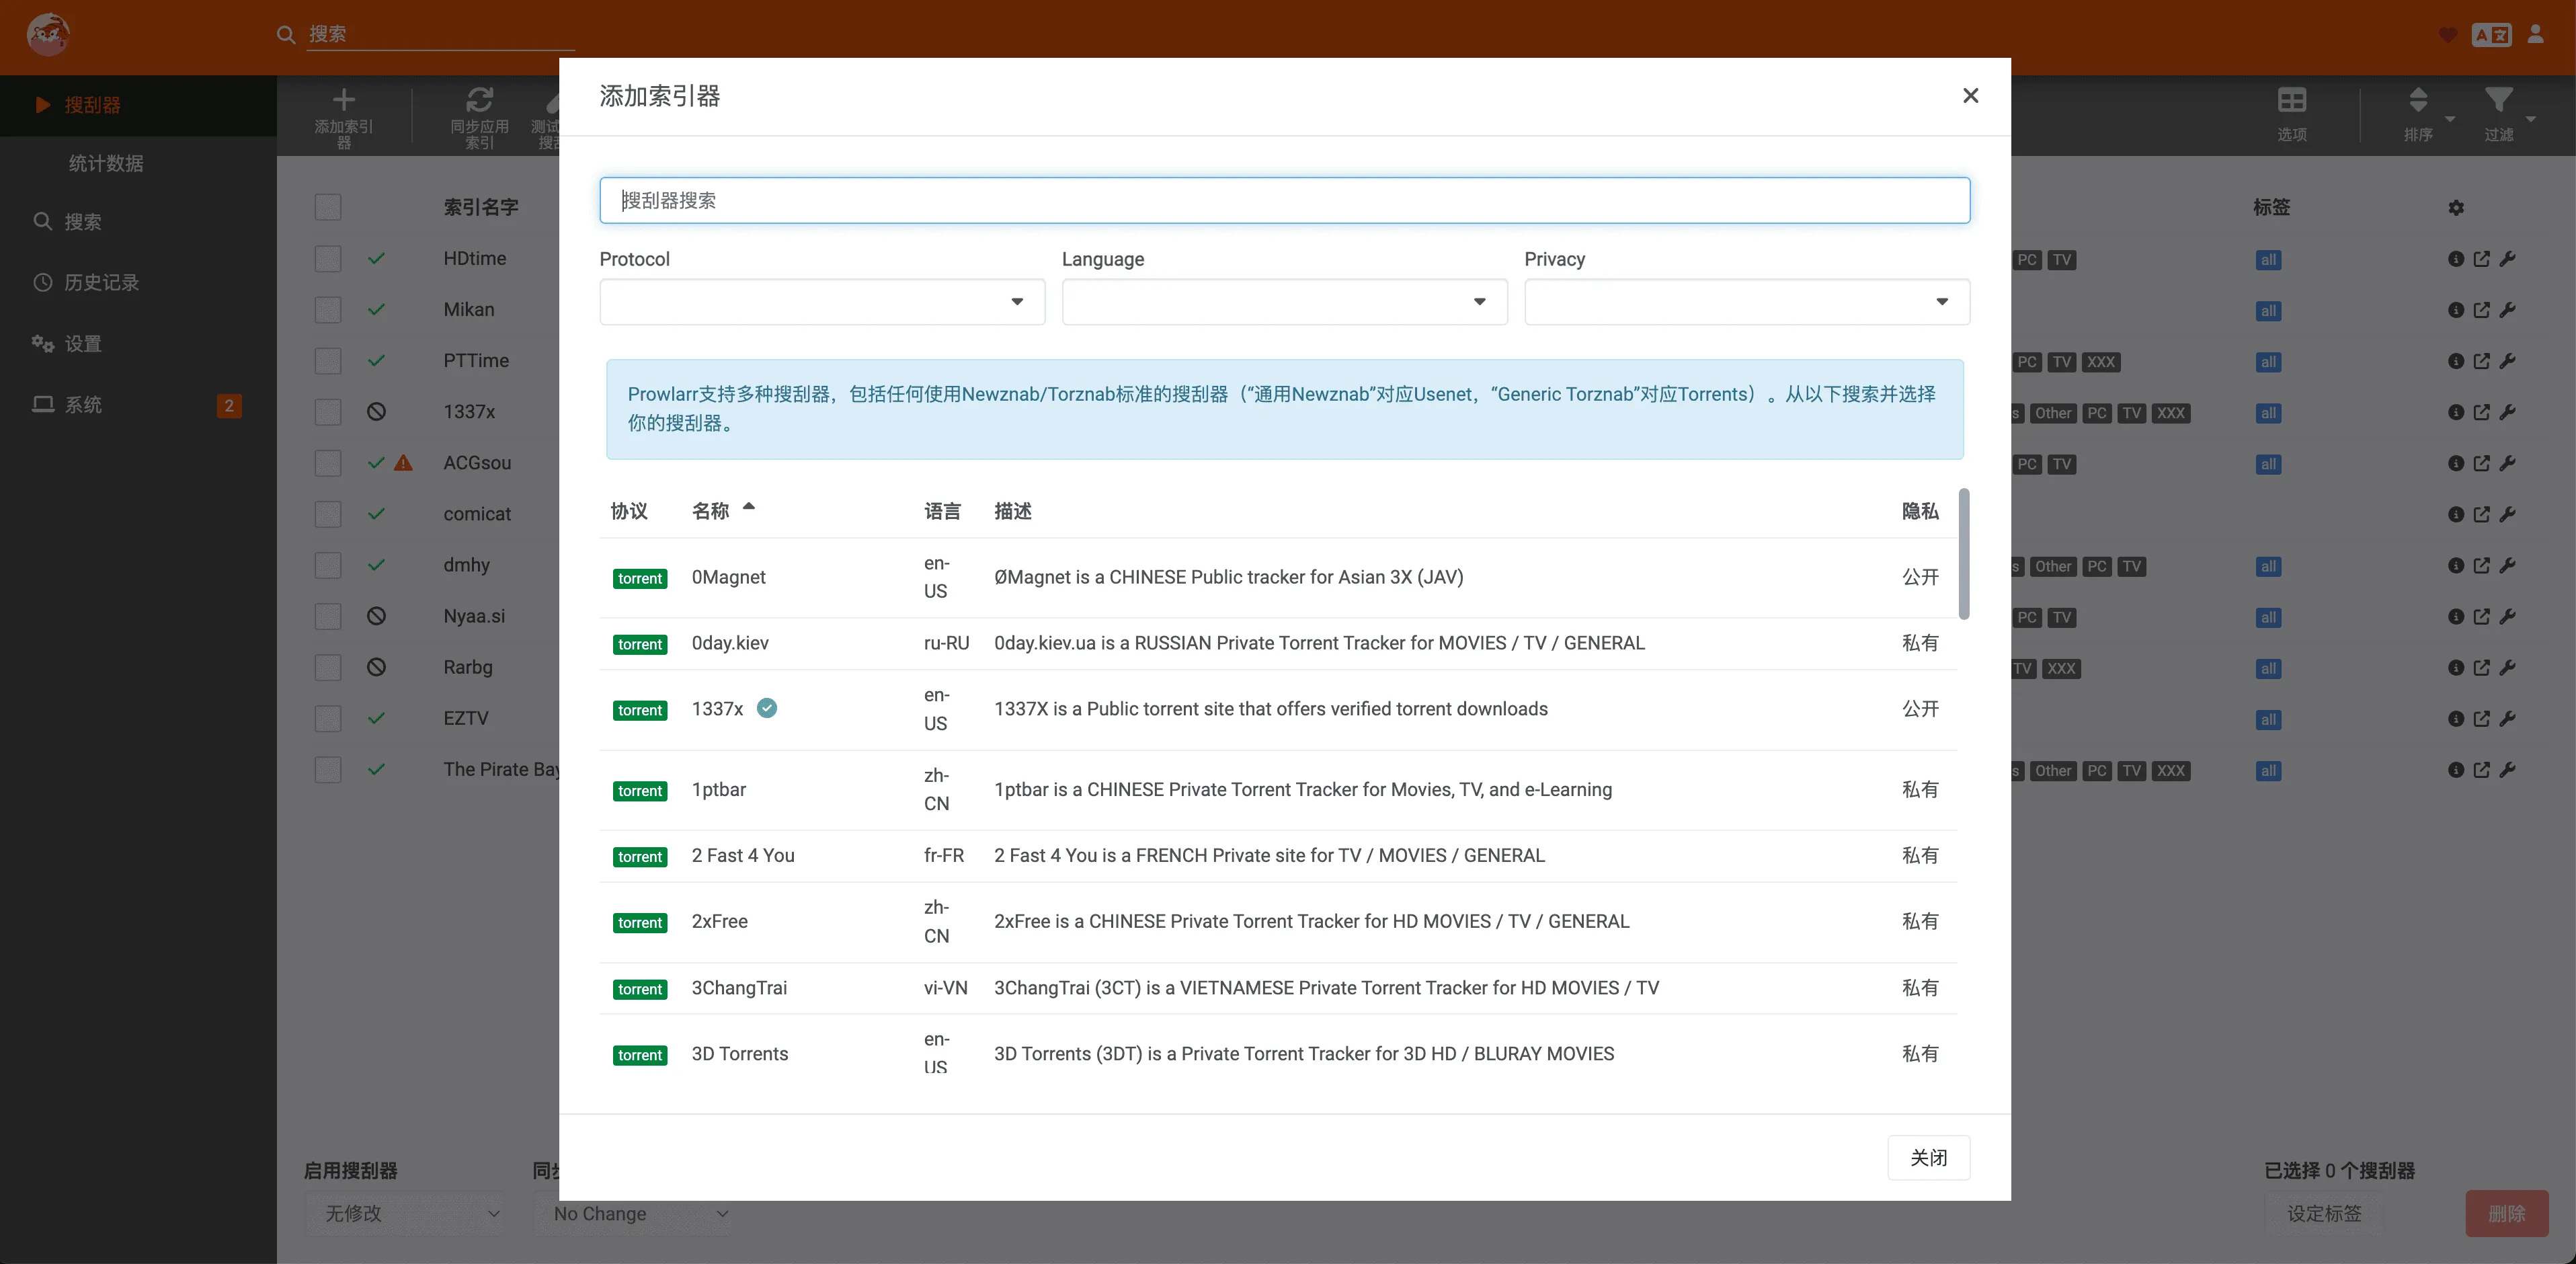This screenshot has height=1264, width=2576.
Task: Click the Prowlarr logo icon
Action: (x=47, y=34)
